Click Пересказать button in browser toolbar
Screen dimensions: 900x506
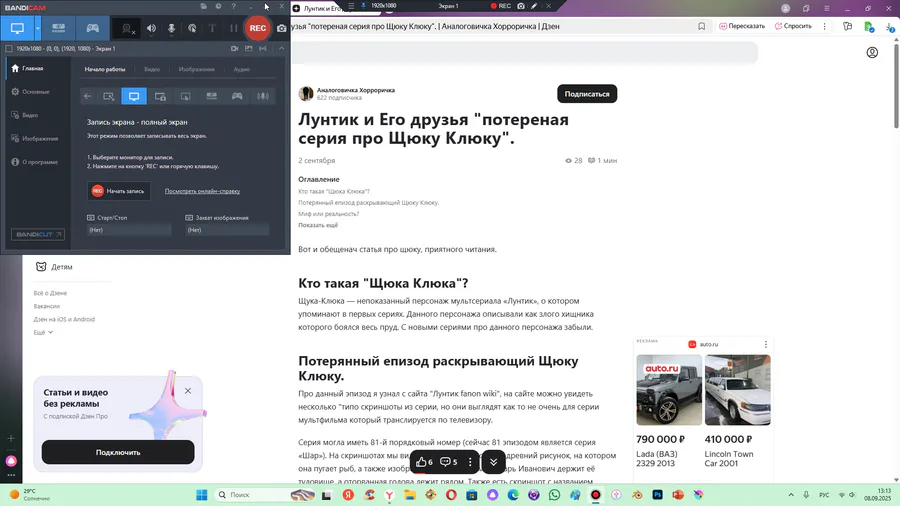(742, 26)
